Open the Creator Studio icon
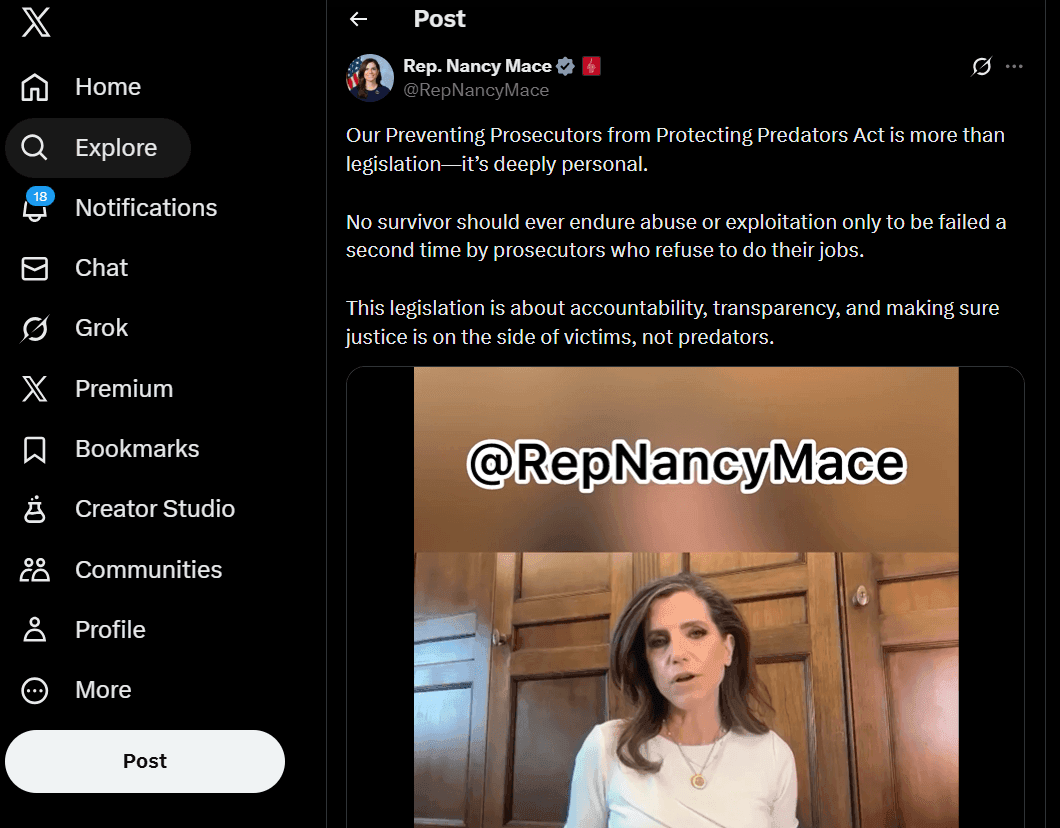This screenshot has height=828, width=1060. coord(34,509)
